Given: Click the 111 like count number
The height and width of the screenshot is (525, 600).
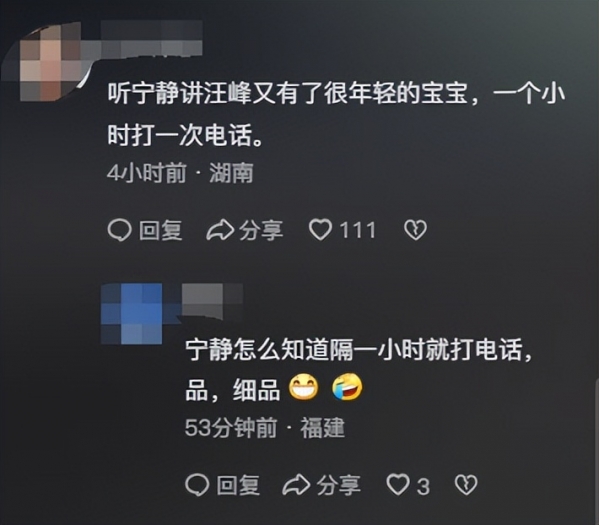Looking at the screenshot, I should coord(358,230).
